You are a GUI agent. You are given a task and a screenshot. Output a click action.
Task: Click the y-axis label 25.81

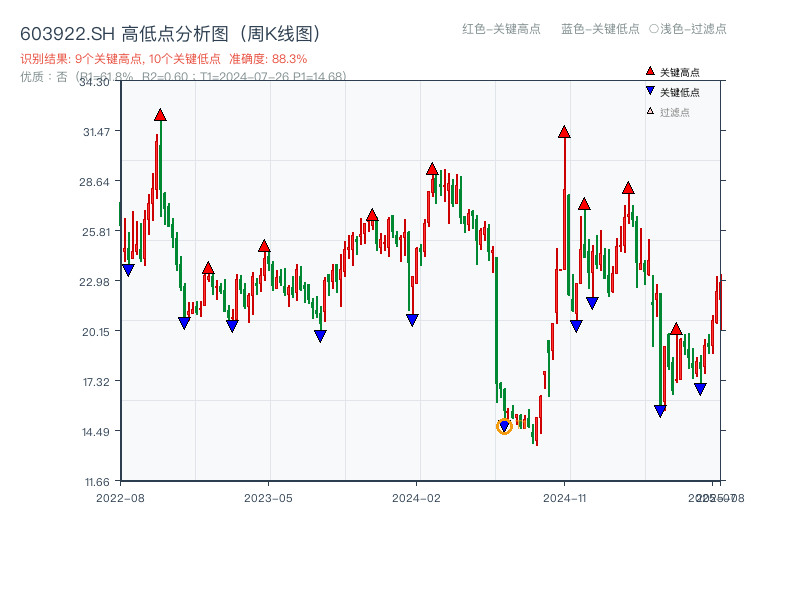coord(96,232)
